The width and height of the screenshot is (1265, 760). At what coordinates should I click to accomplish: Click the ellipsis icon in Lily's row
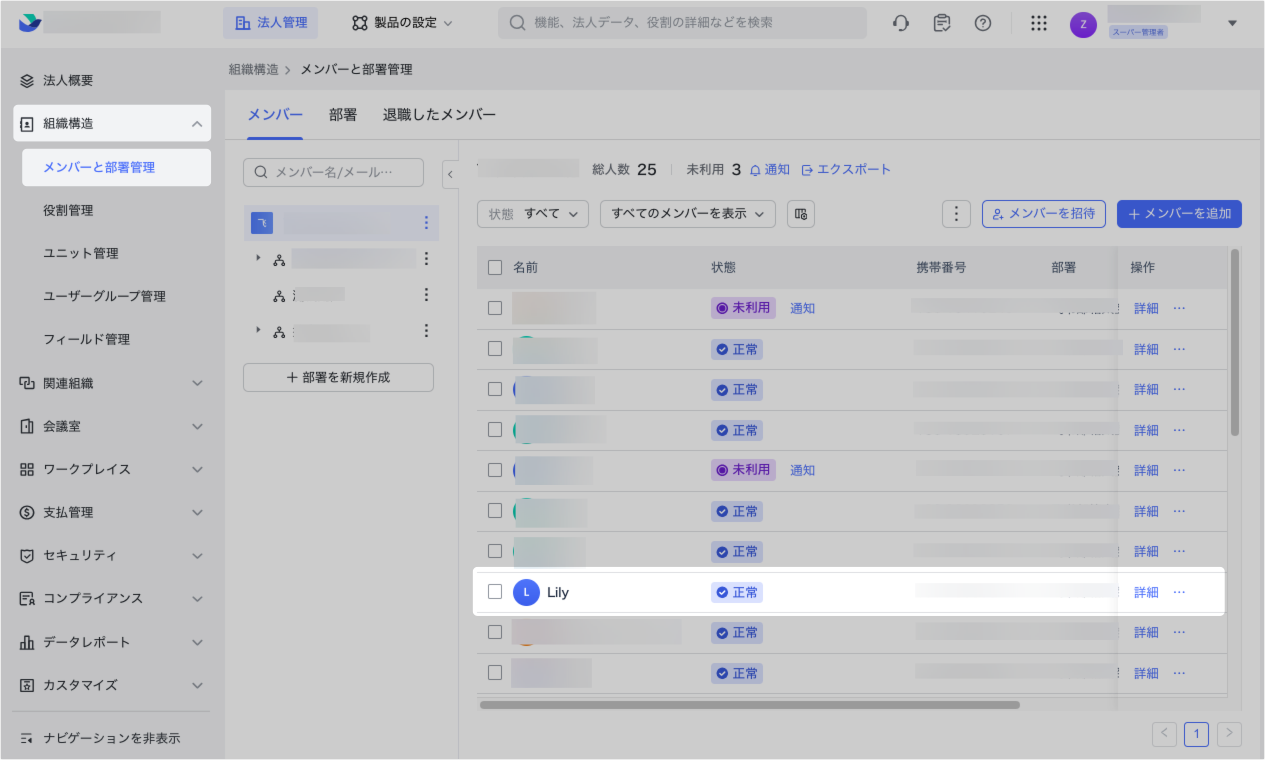pos(1179,592)
